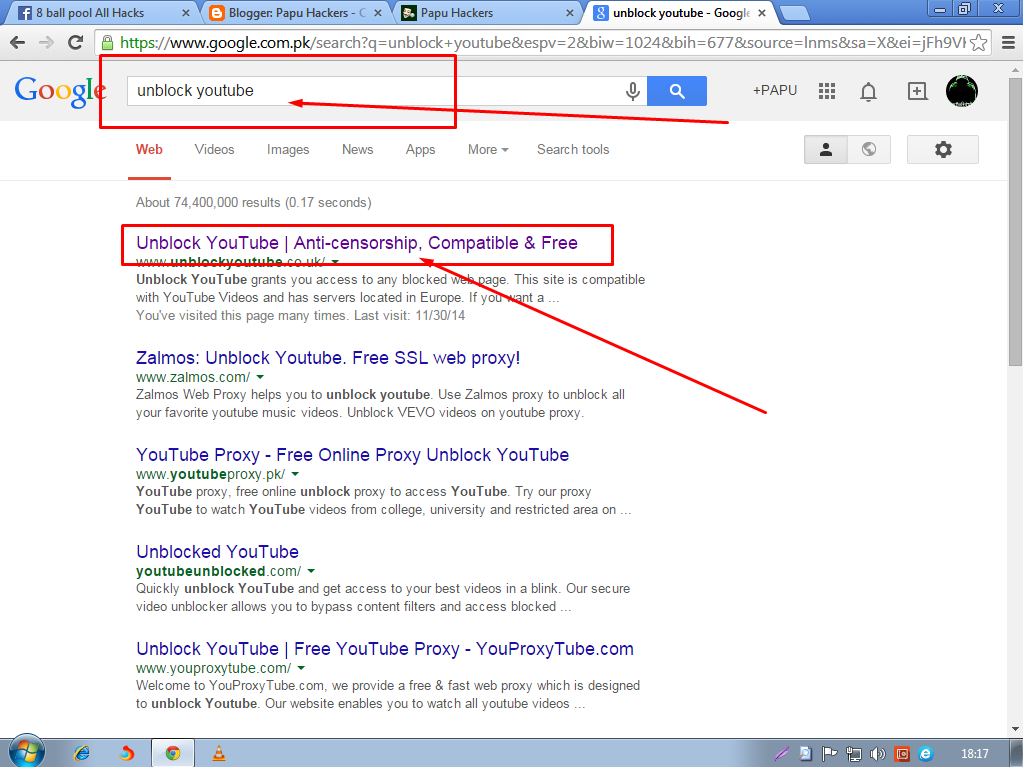Screen dimensions: 1023x767
Task: Open VLC media player from the taskbar
Action: 219,753
